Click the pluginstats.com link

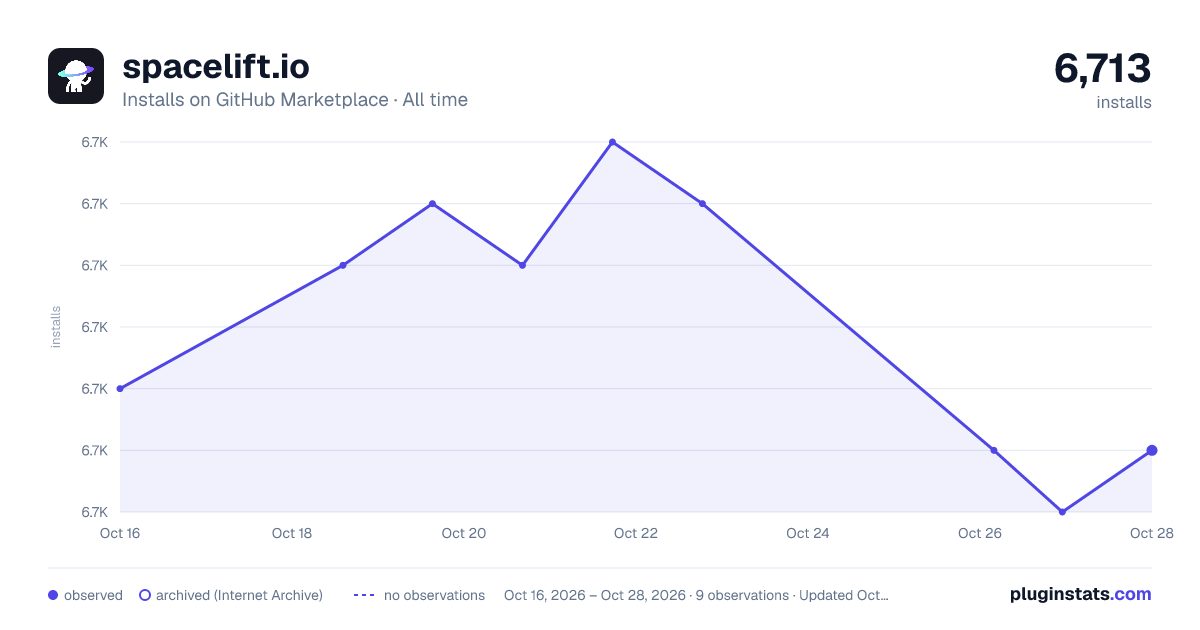coord(1081,594)
